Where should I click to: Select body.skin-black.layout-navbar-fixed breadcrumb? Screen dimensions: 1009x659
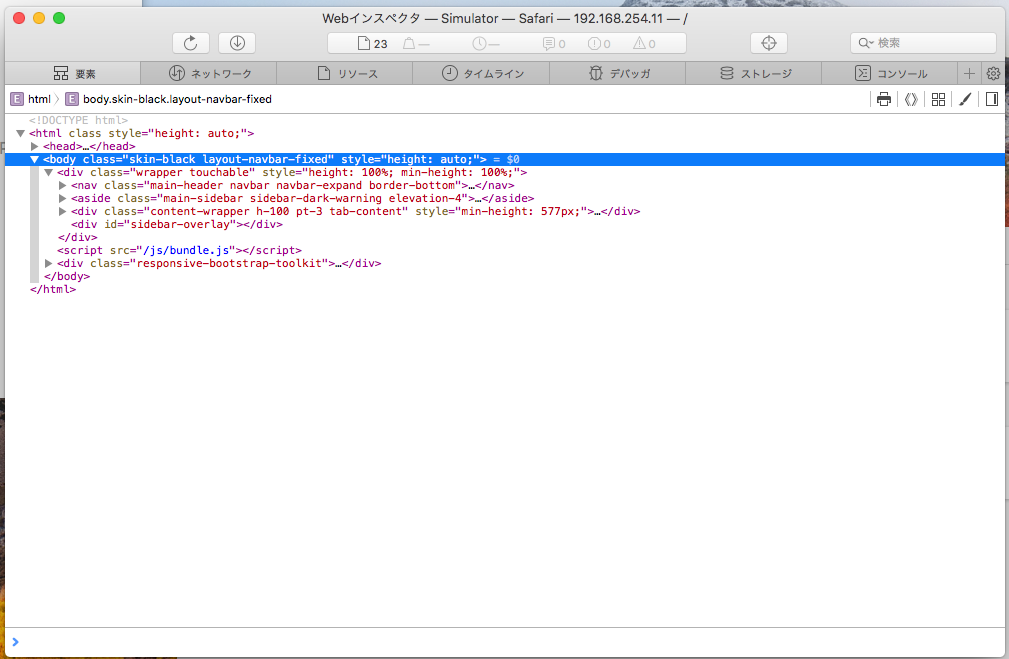pyautogui.click(x=169, y=99)
